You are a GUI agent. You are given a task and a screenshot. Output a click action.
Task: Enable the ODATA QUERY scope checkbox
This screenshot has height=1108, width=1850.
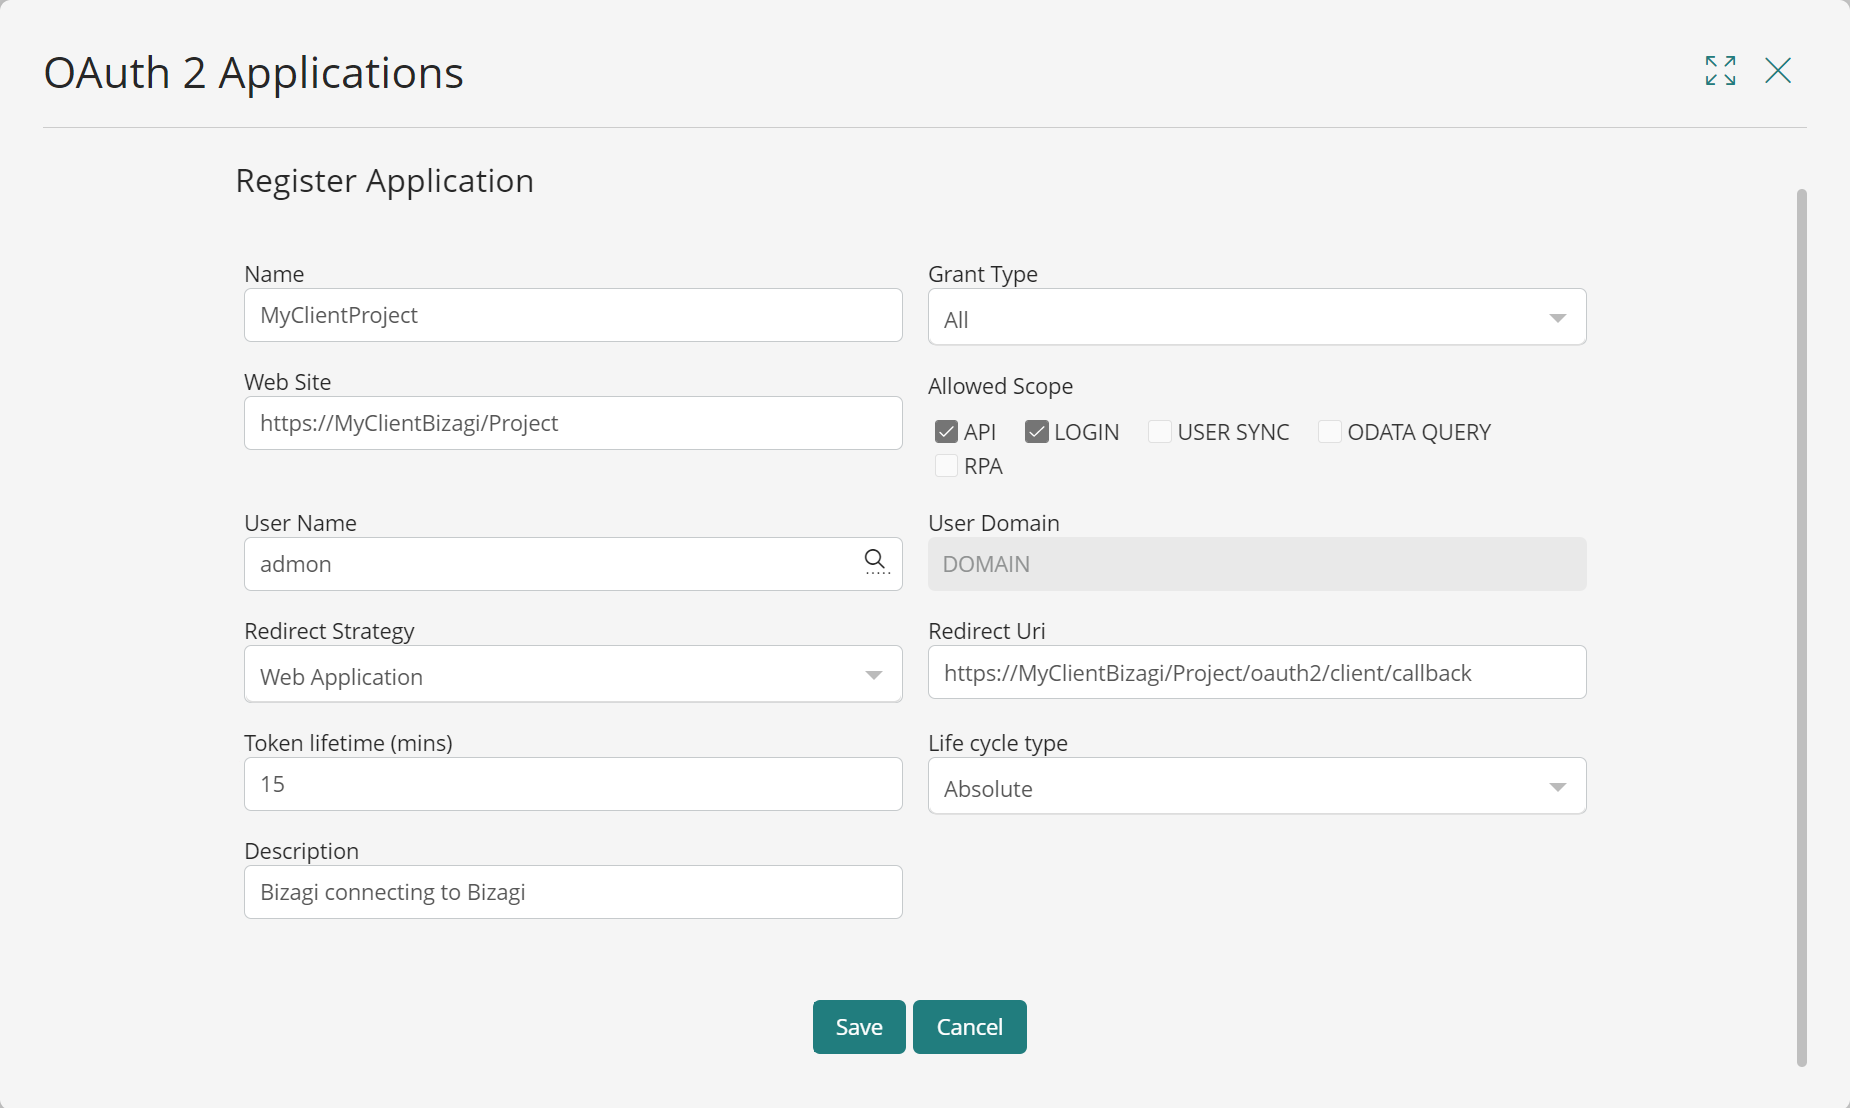click(x=1330, y=432)
